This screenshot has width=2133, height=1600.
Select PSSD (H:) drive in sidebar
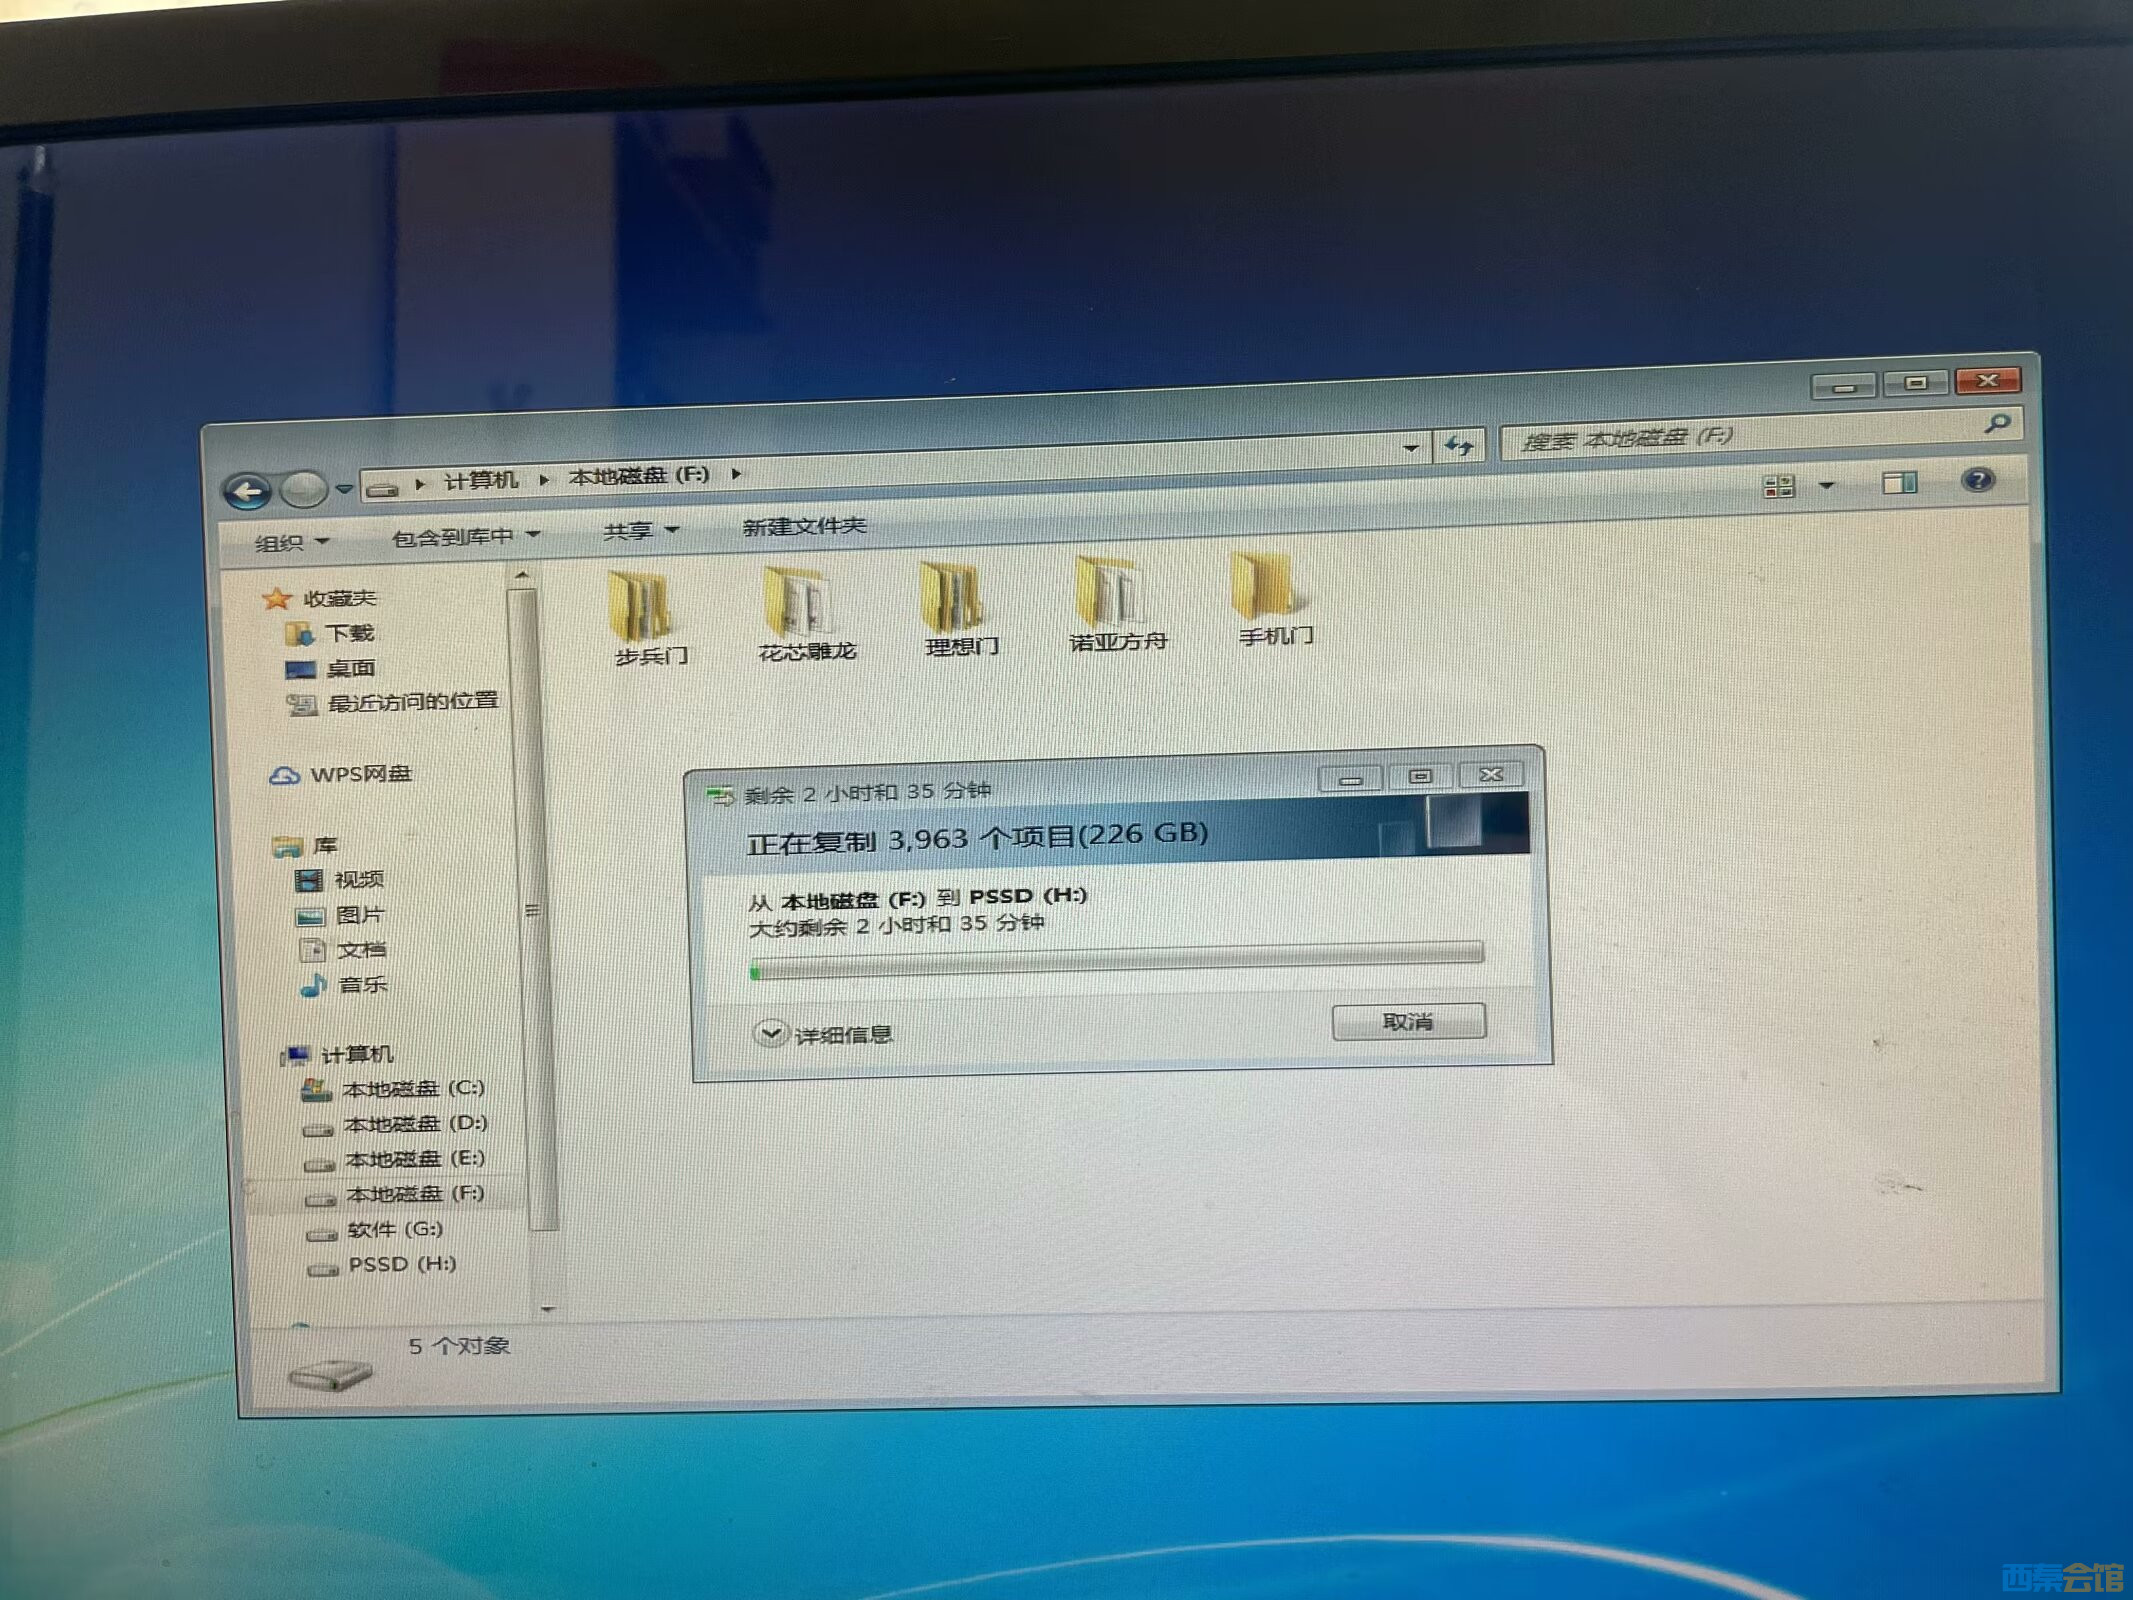401,1264
